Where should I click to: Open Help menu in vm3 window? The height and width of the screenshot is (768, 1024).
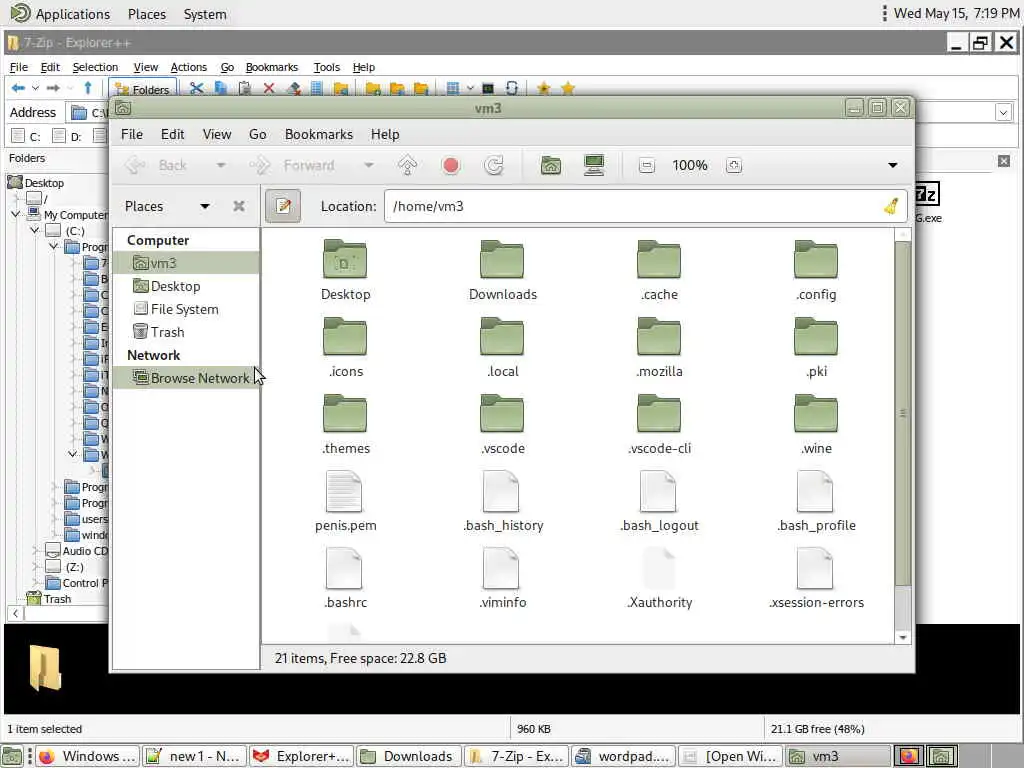pos(385,134)
